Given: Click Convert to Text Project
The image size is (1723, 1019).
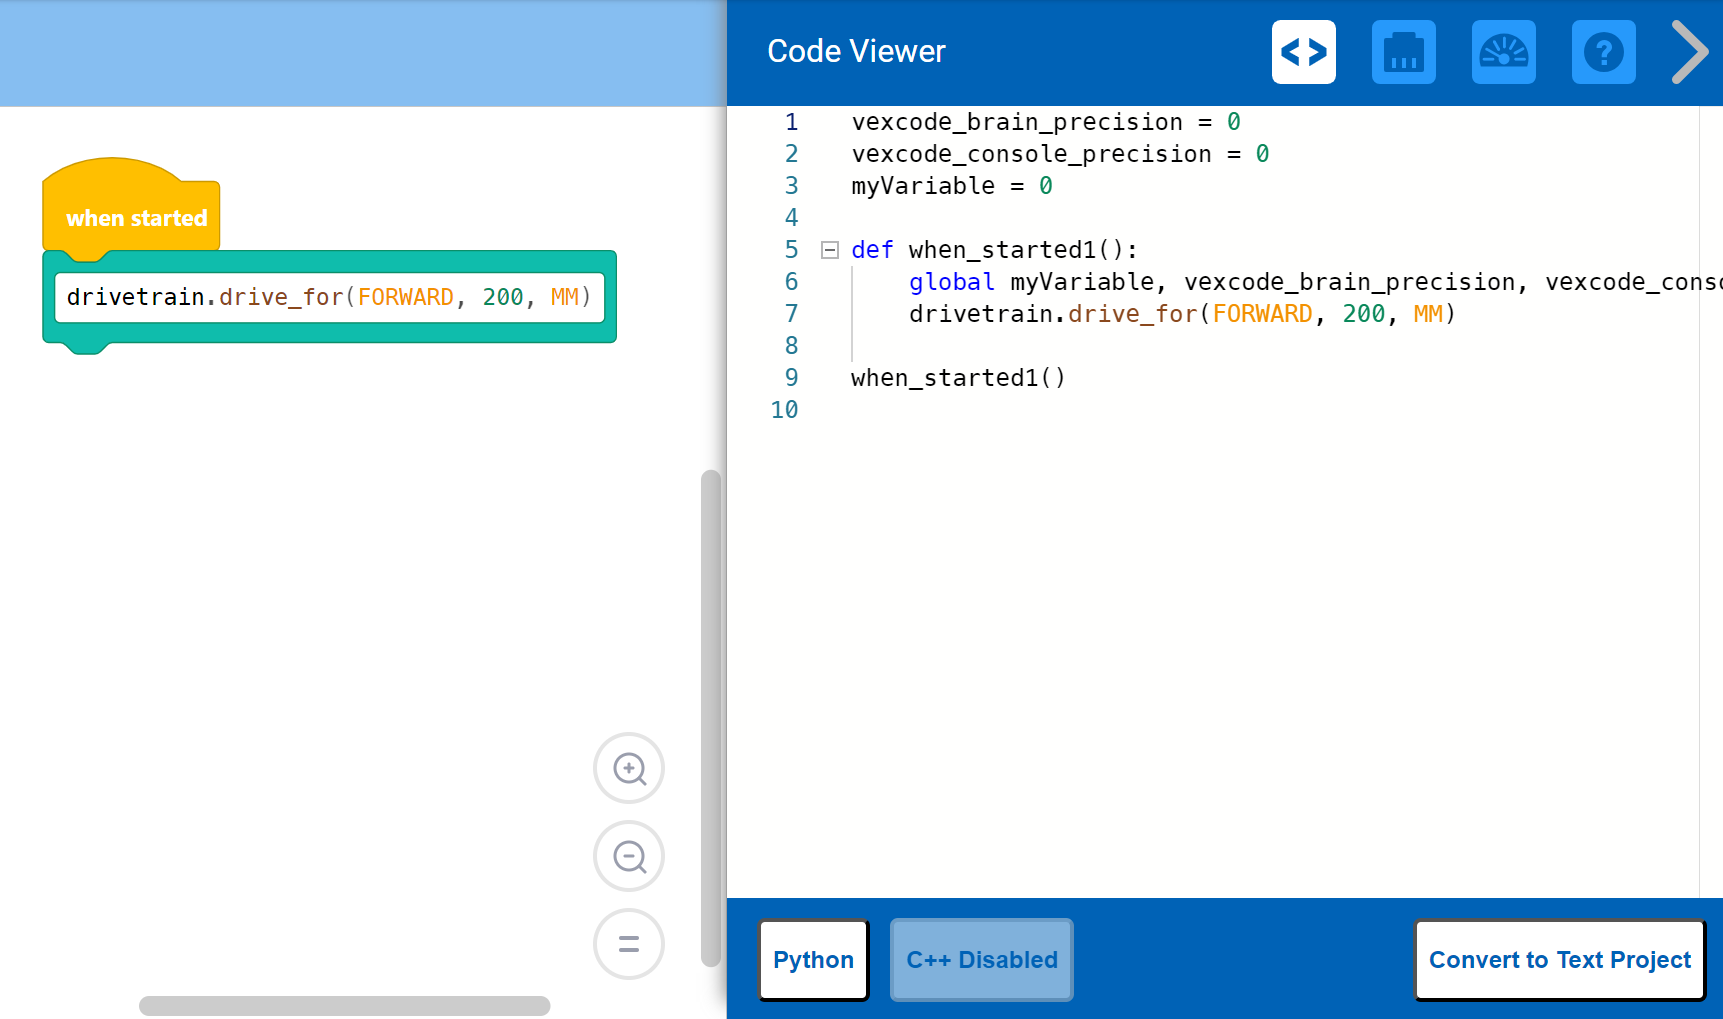Looking at the screenshot, I should [1559, 959].
